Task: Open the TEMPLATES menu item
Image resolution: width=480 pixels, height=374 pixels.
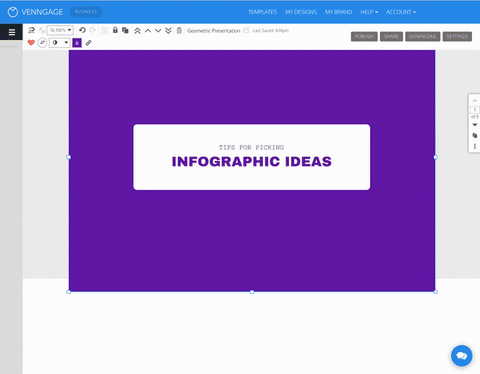Action: pos(263,12)
